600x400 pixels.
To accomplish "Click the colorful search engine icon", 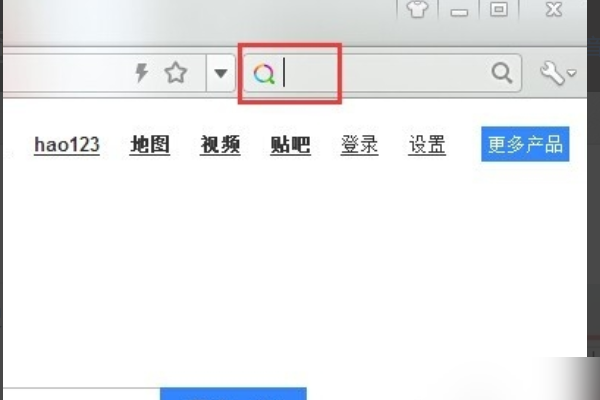I will (x=264, y=73).
